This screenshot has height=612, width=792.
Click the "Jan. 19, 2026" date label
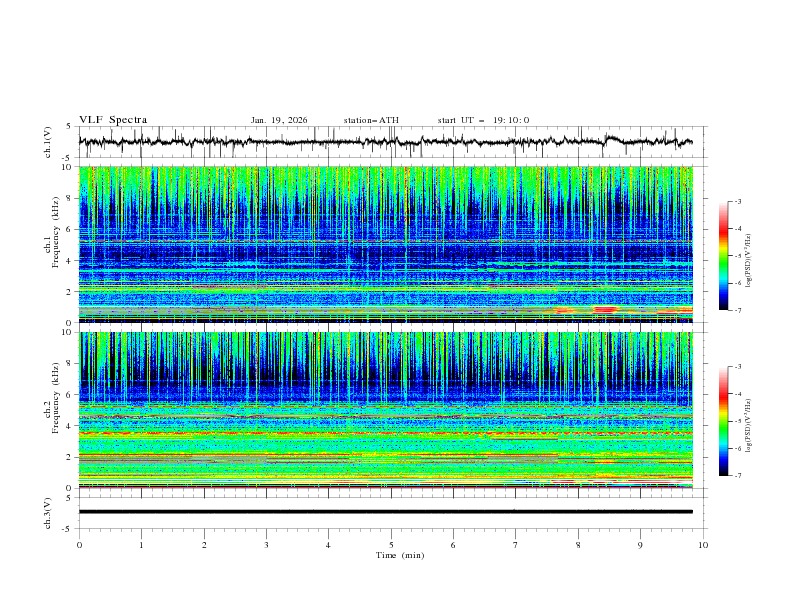point(279,120)
